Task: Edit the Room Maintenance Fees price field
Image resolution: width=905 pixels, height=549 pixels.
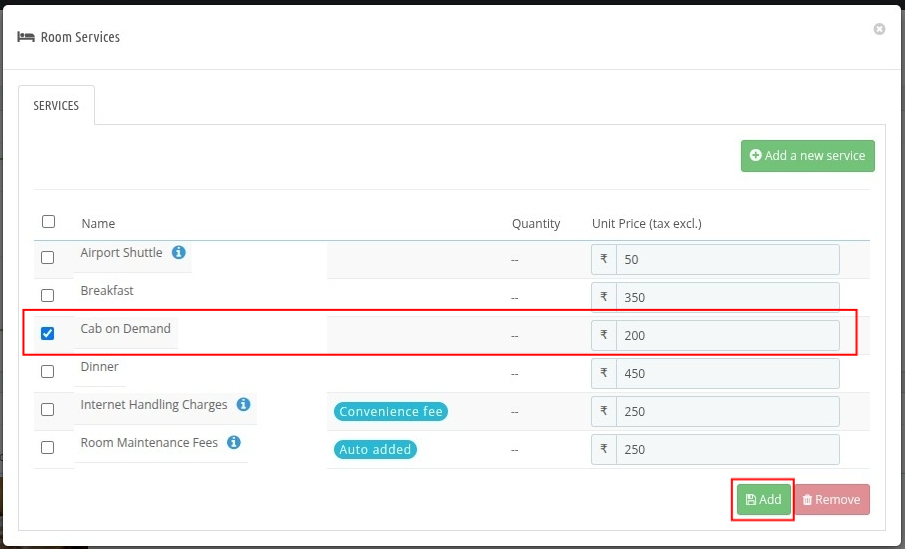Action: click(727, 450)
